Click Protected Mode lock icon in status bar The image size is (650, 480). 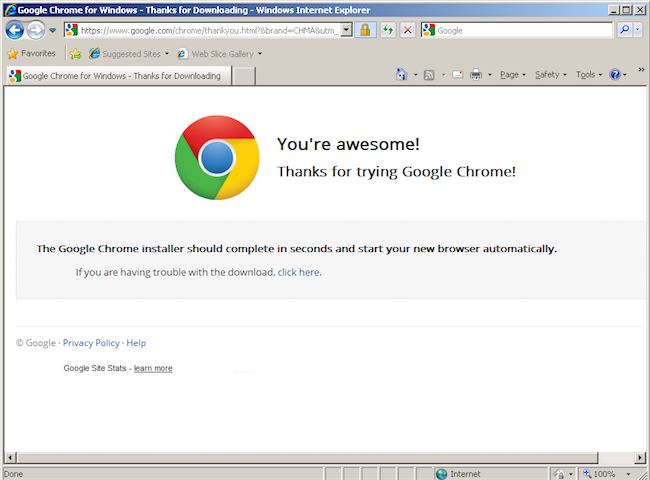click(558, 474)
